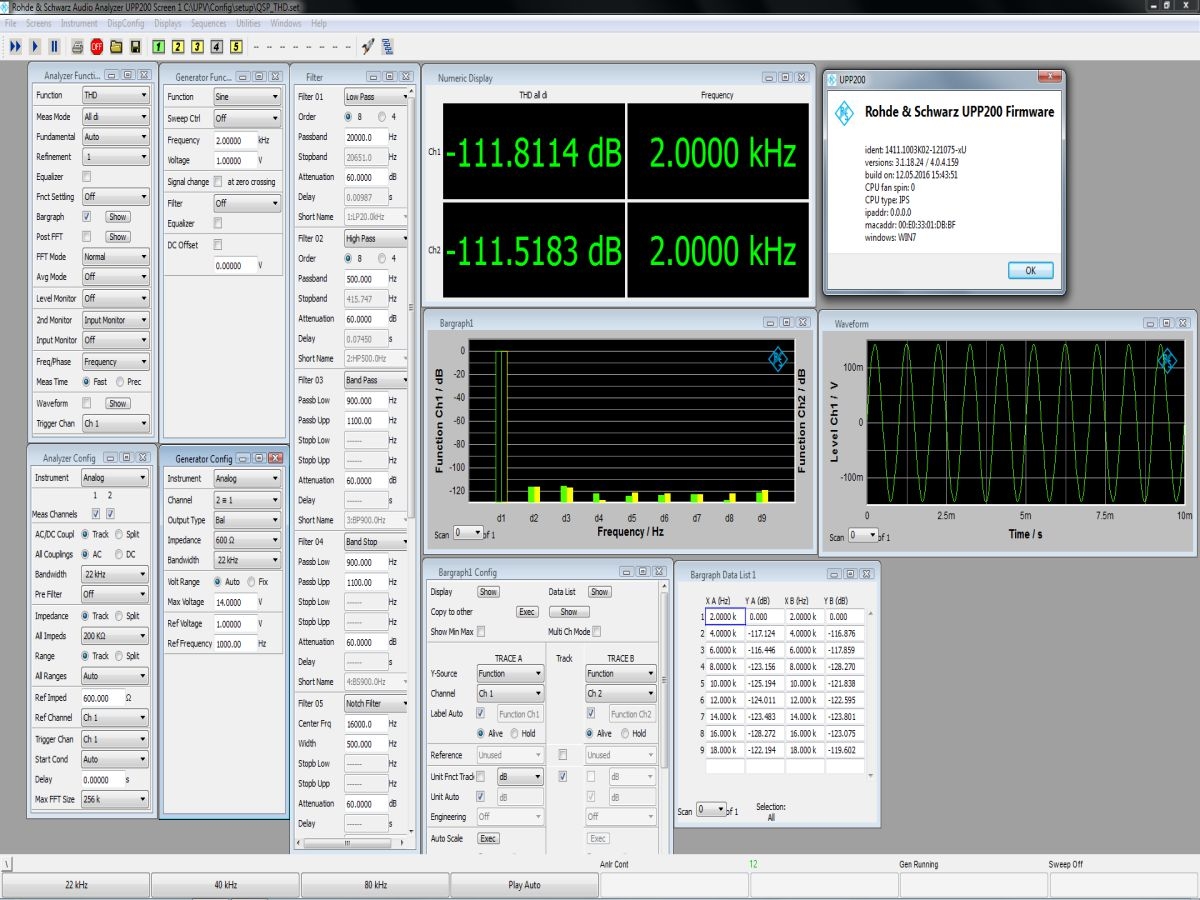Switch to screen 2 icon
1200x900 pixels.
(178, 46)
